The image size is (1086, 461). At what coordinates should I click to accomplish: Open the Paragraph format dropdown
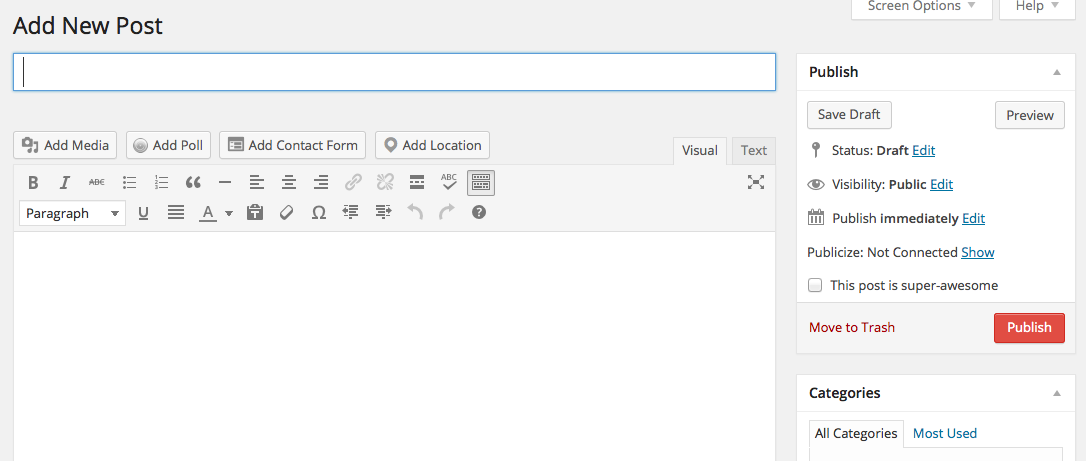pyautogui.click(x=72, y=213)
